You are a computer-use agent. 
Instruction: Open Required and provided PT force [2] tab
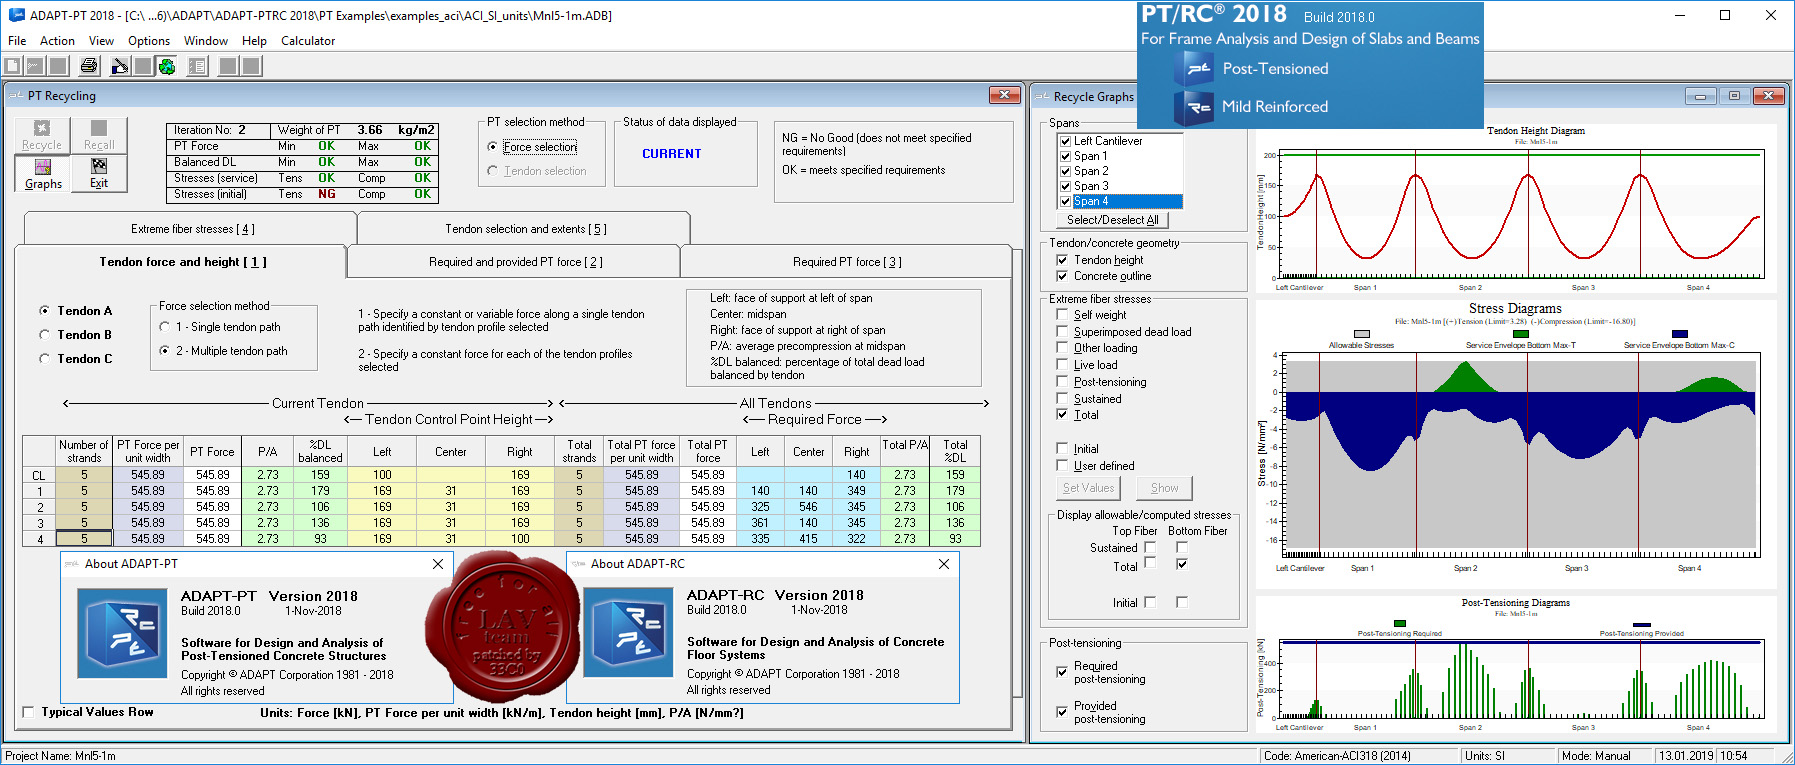pyautogui.click(x=515, y=262)
